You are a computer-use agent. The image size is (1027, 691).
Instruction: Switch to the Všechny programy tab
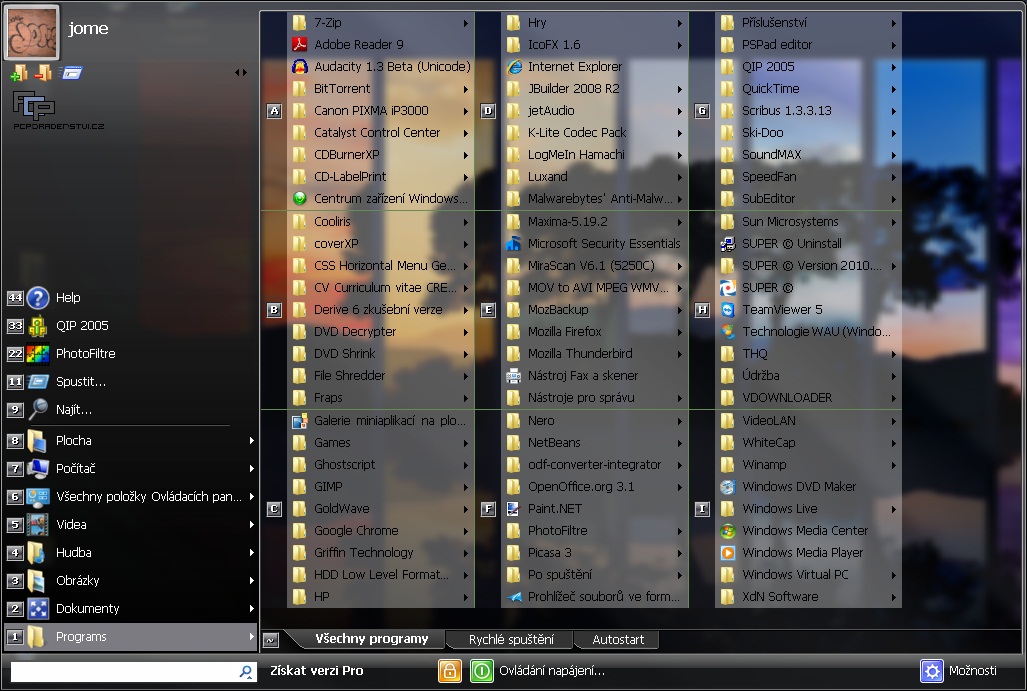point(371,639)
